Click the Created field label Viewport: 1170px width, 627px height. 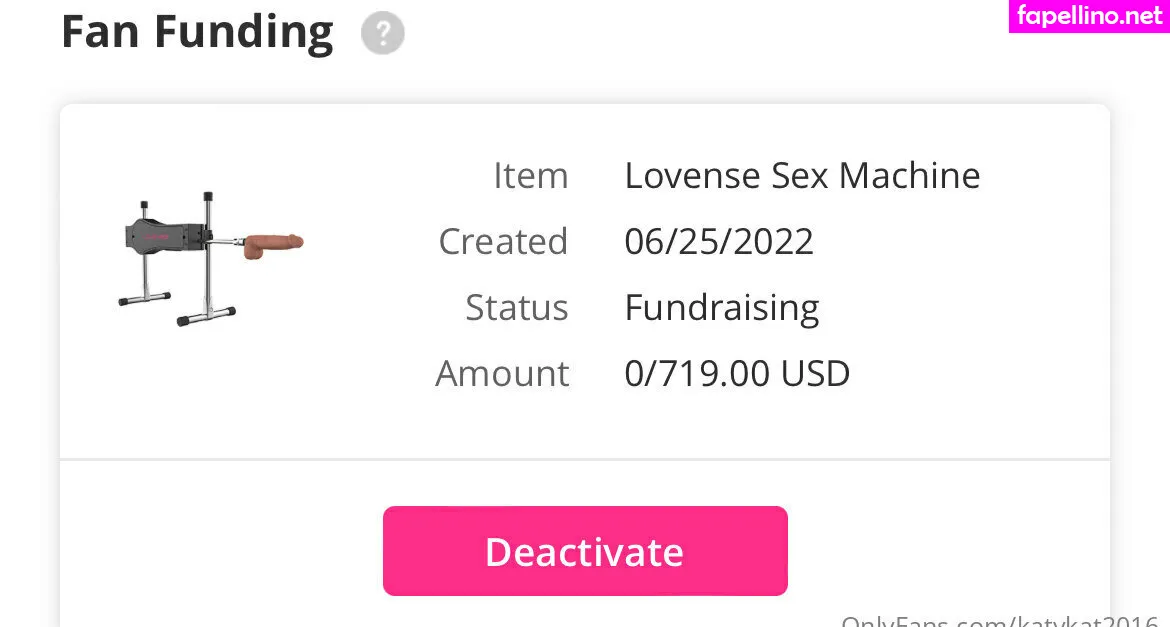(503, 242)
